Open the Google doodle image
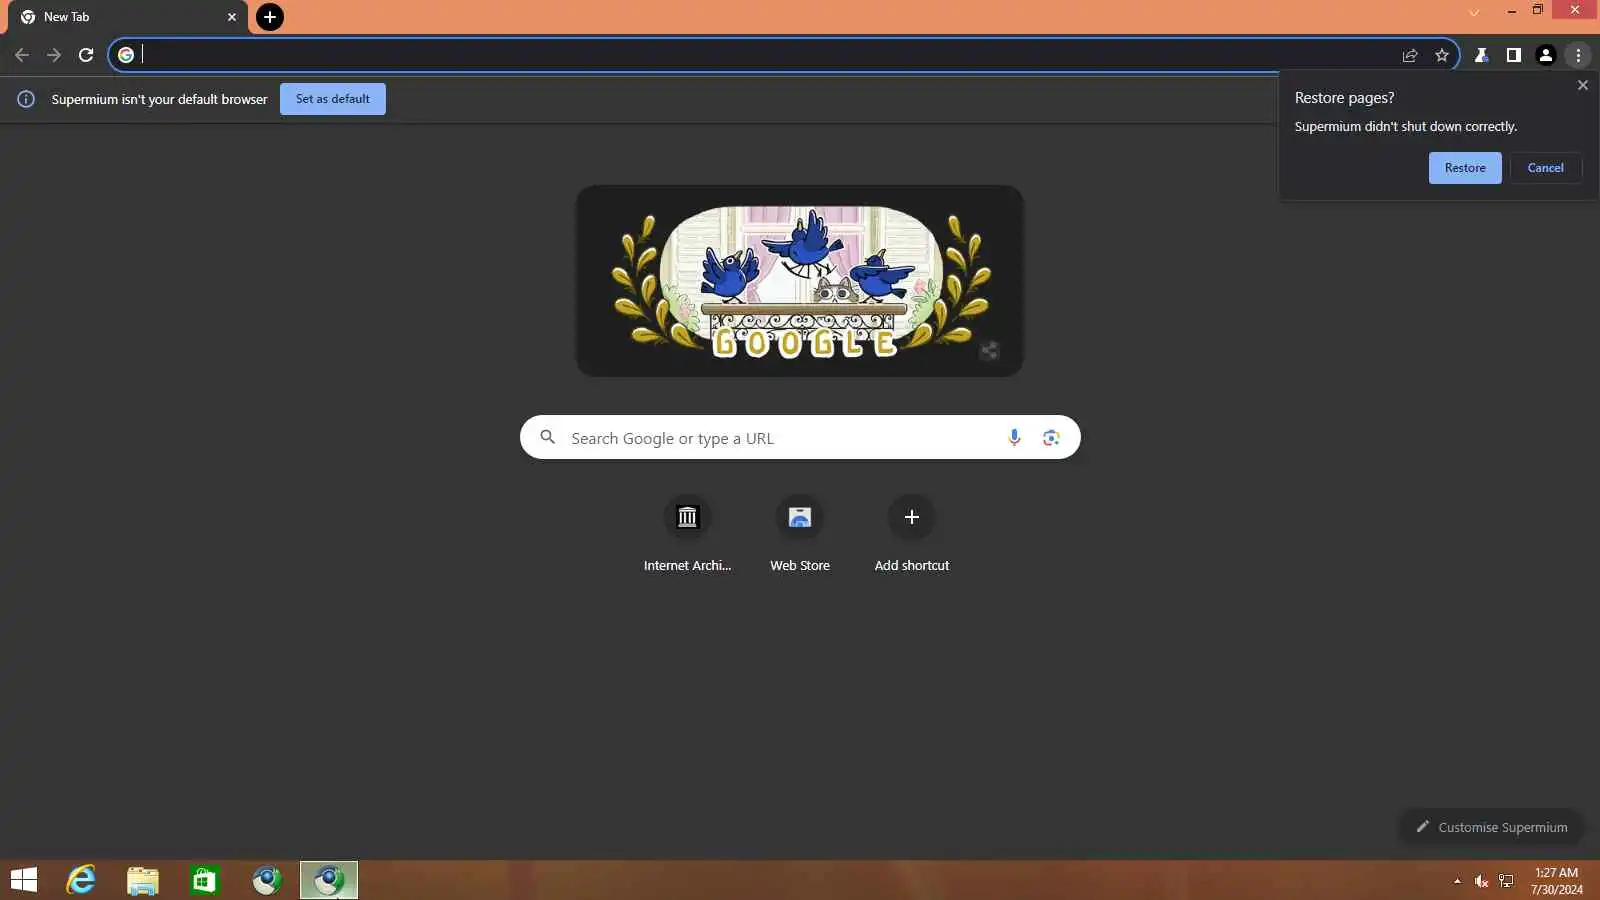Screen dimensions: 1600x900 [x=800, y=281]
